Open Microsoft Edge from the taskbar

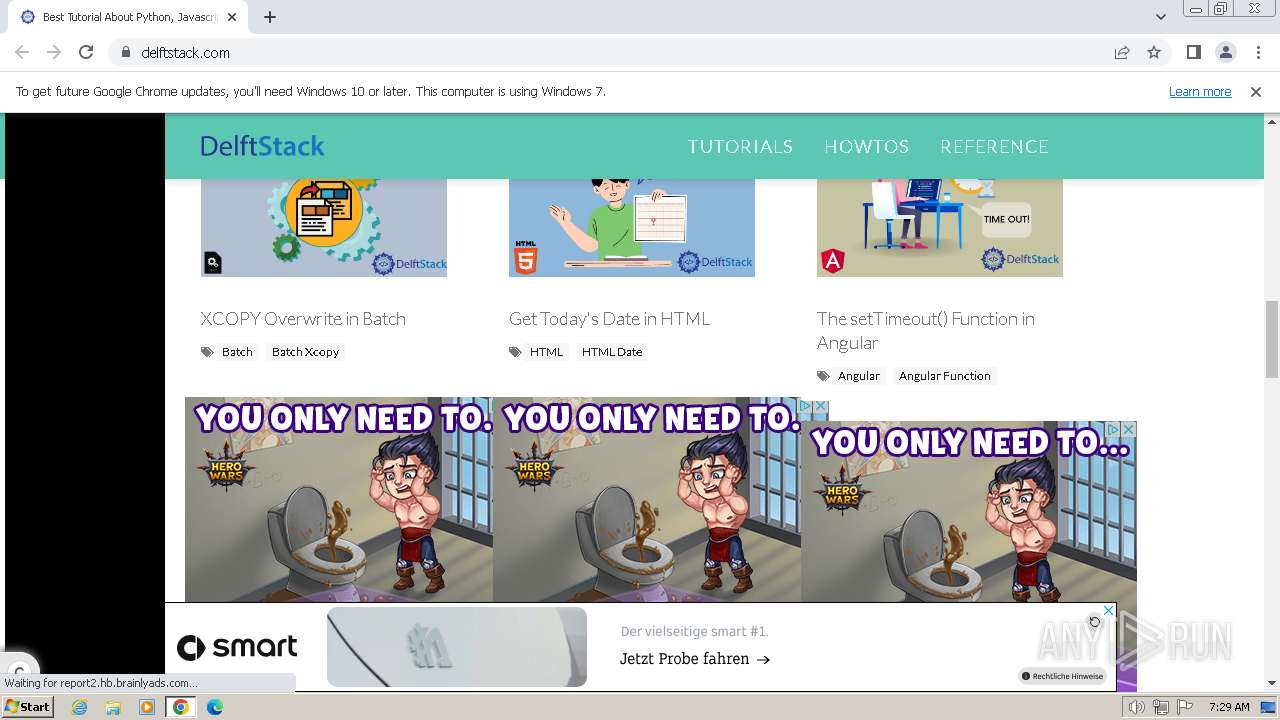(214, 707)
